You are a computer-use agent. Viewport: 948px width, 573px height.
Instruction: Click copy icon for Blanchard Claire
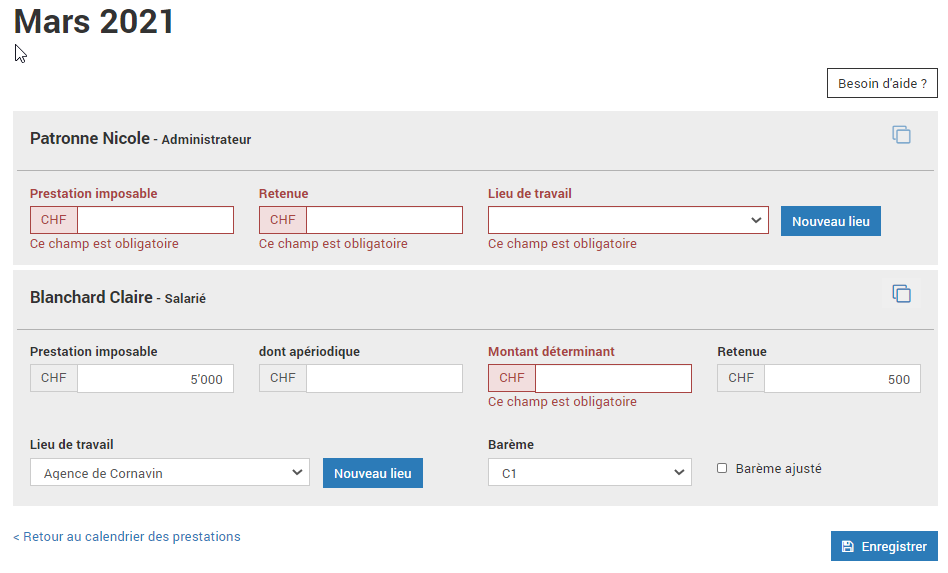point(901,294)
